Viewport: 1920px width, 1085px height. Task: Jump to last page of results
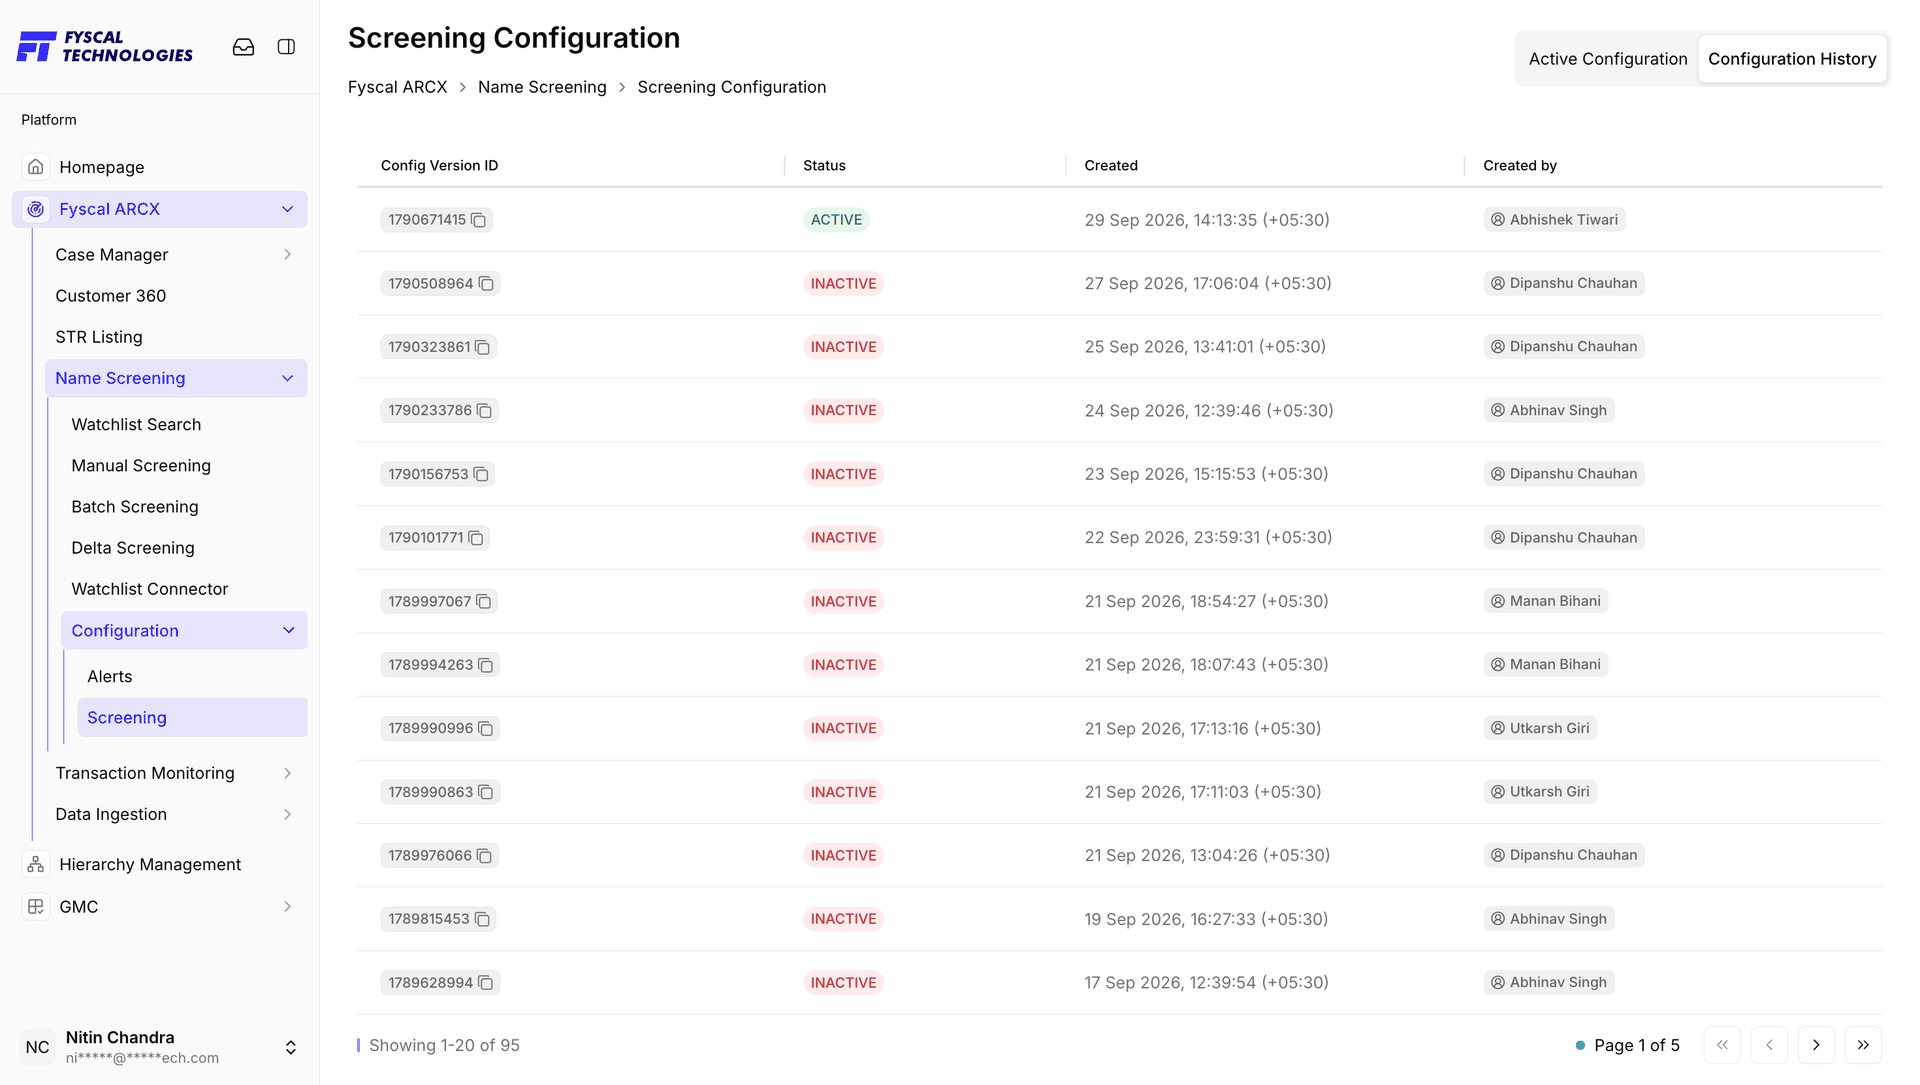1863,1045
